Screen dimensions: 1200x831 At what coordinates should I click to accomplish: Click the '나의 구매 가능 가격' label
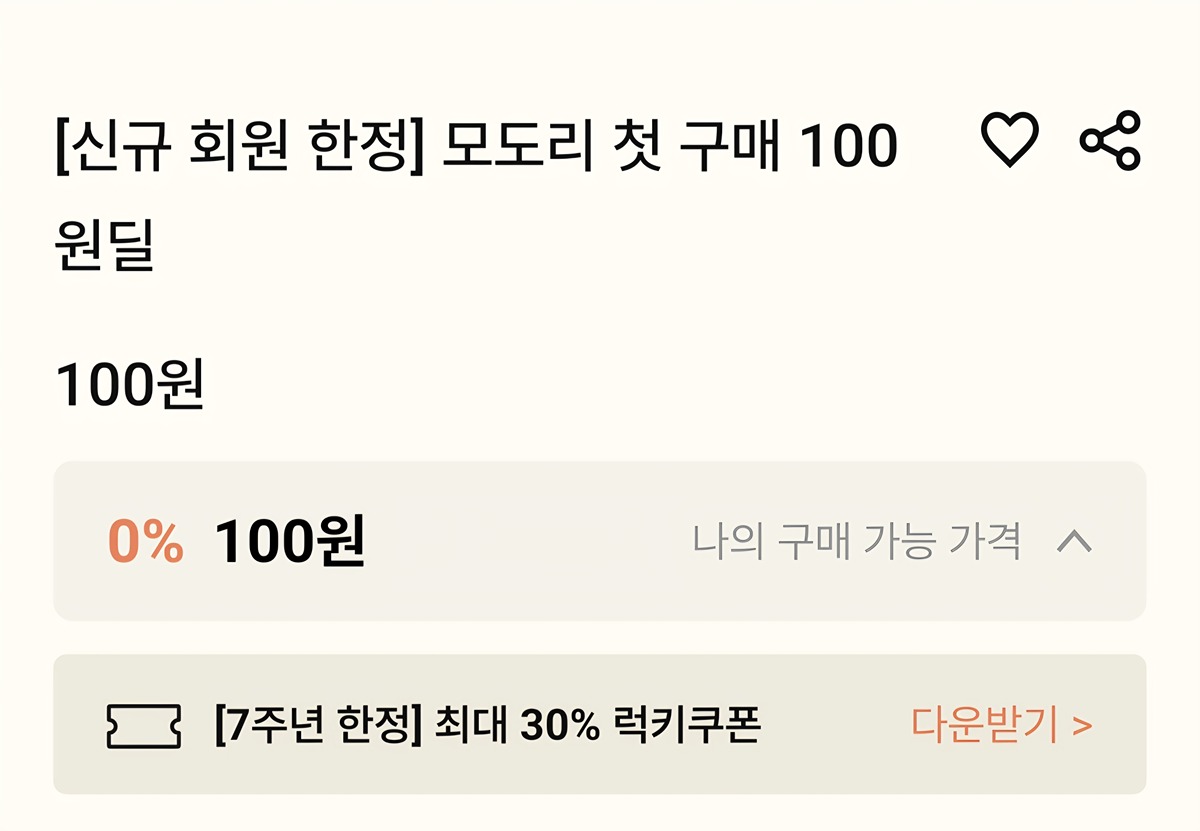point(857,541)
